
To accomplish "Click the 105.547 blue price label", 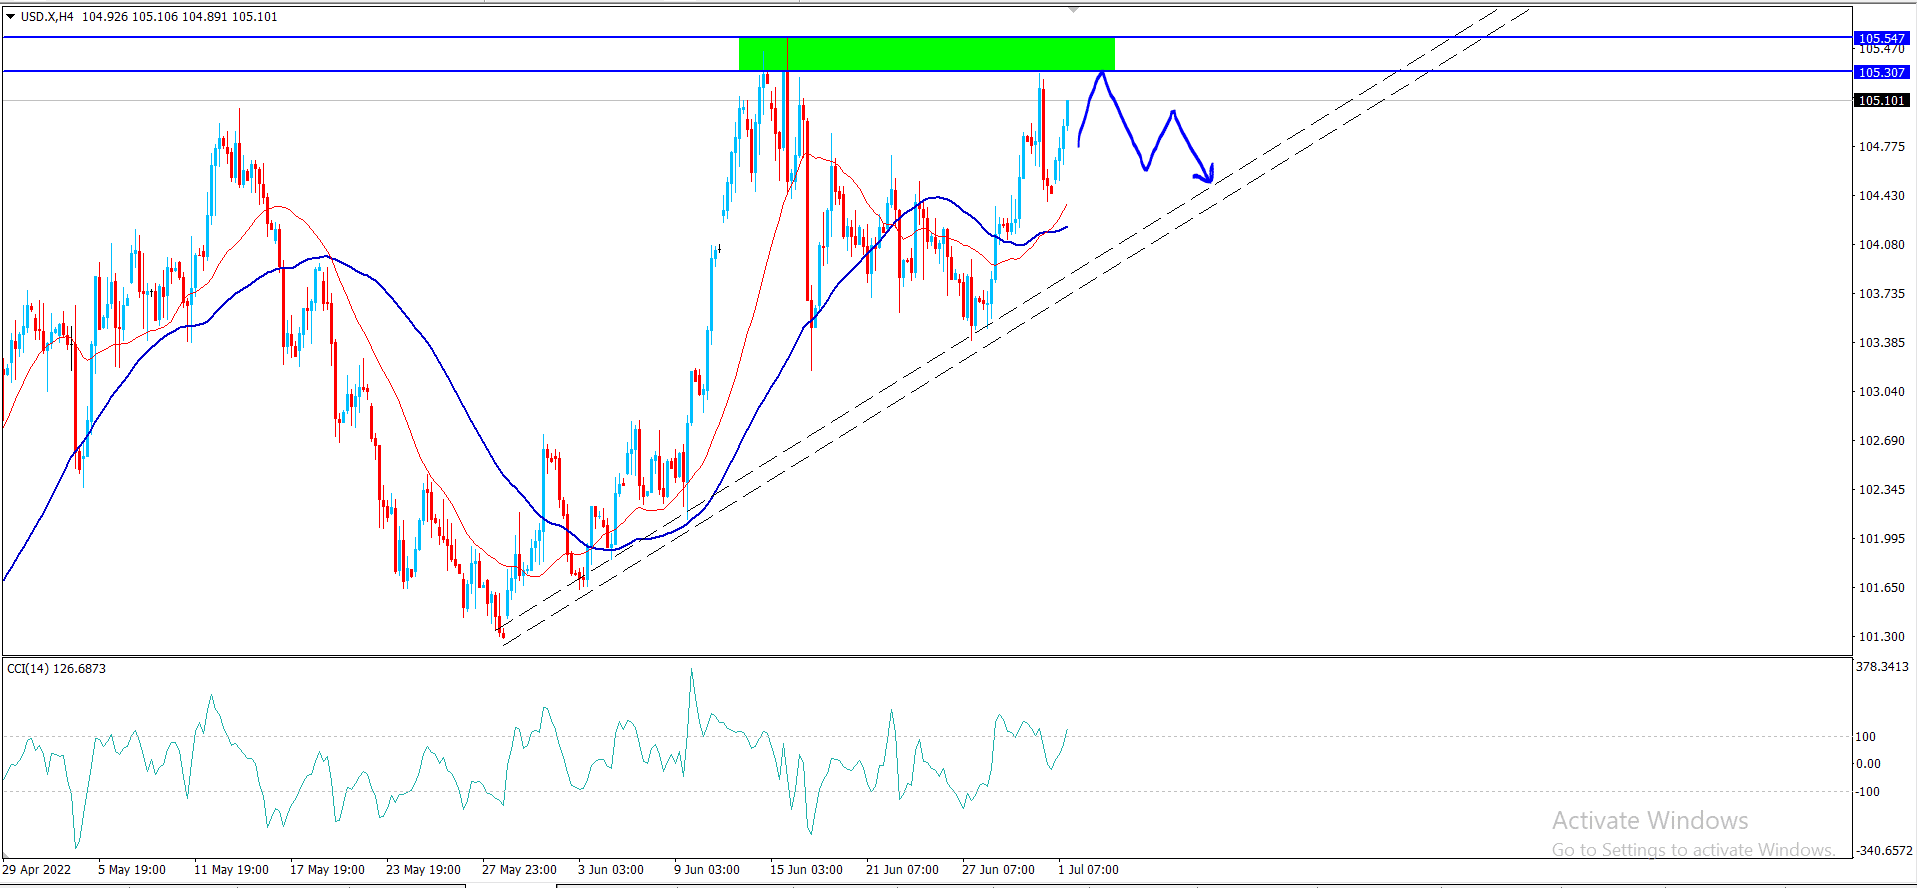I will (1881, 38).
